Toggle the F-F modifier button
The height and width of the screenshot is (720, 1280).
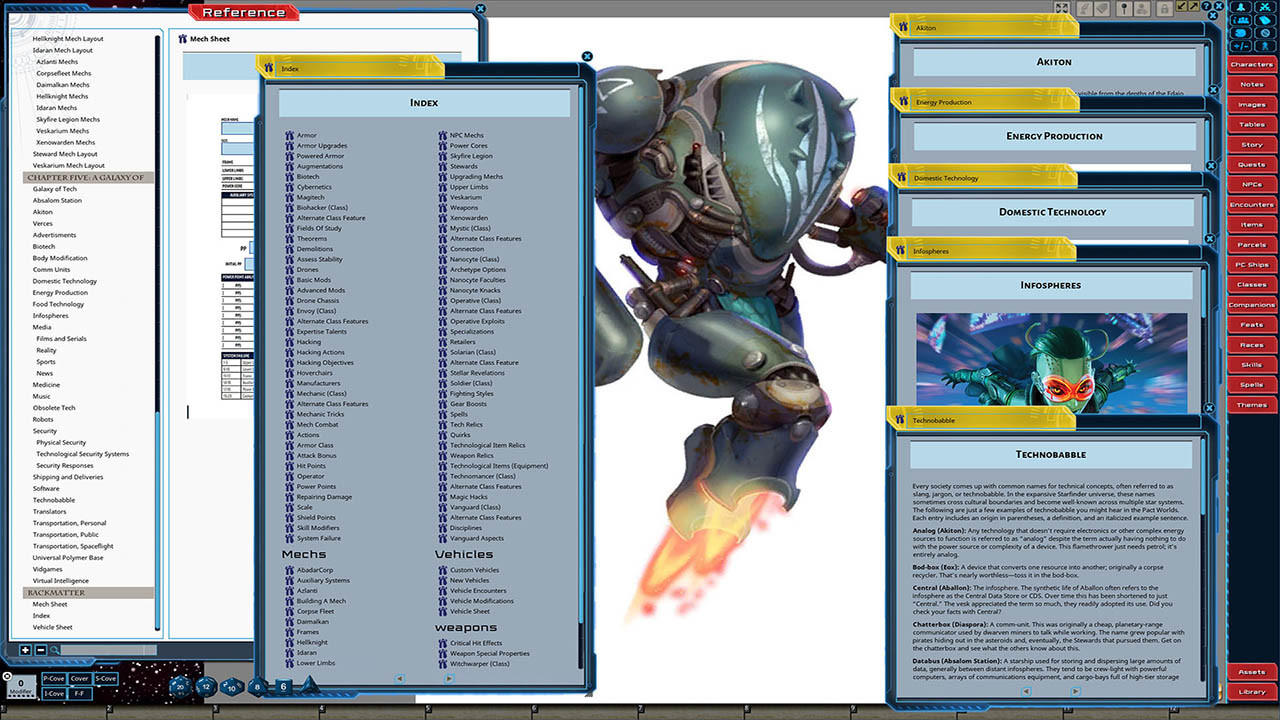pyautogui.click(x=79, y=693)
